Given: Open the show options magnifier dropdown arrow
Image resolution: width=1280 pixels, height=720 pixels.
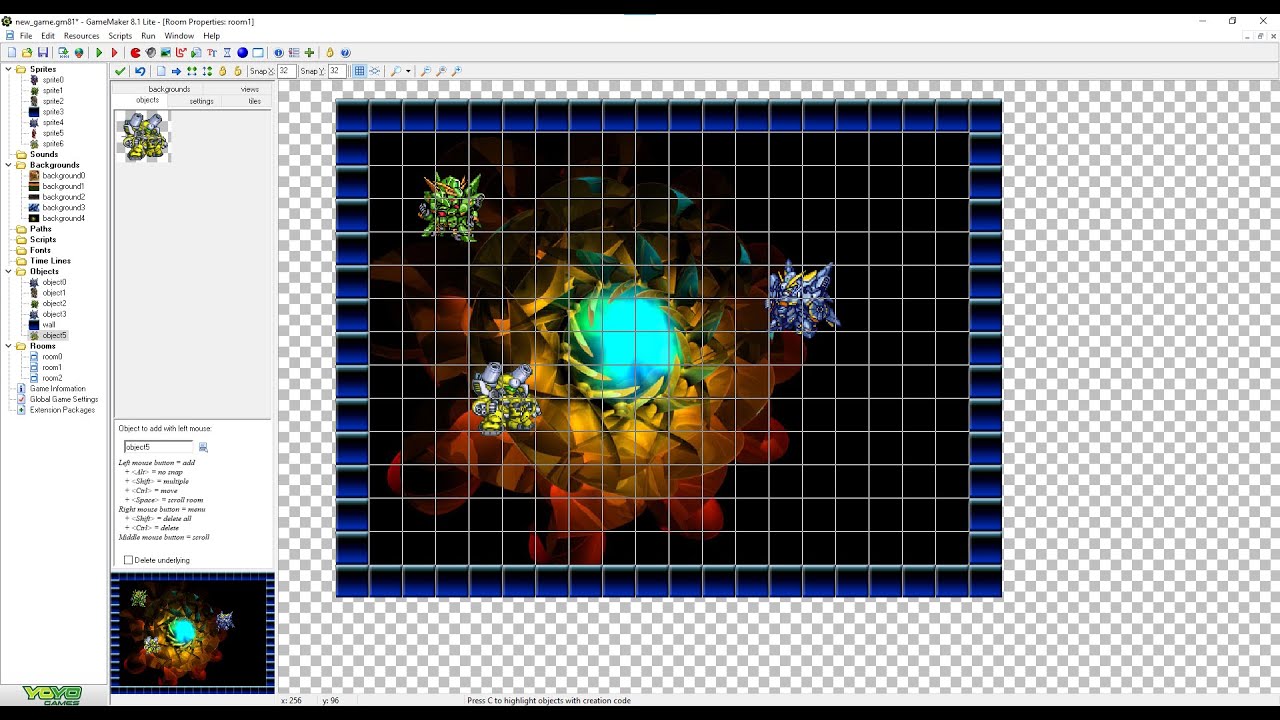Looking at the screenshot, I should click(408, 71).
